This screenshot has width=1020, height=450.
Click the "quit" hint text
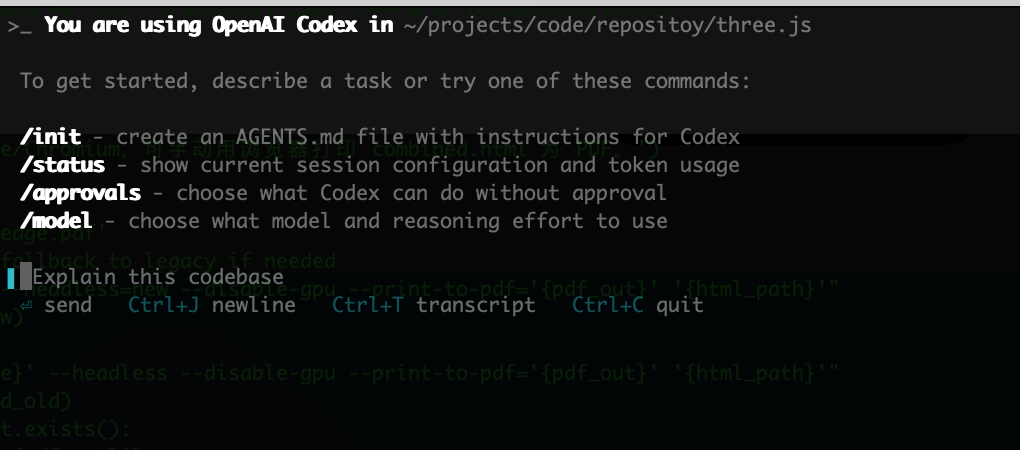coord(680,305)
